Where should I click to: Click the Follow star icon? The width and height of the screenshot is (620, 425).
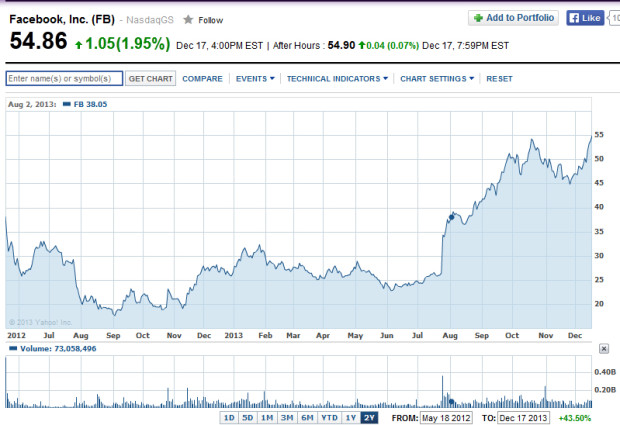[188, 20]
